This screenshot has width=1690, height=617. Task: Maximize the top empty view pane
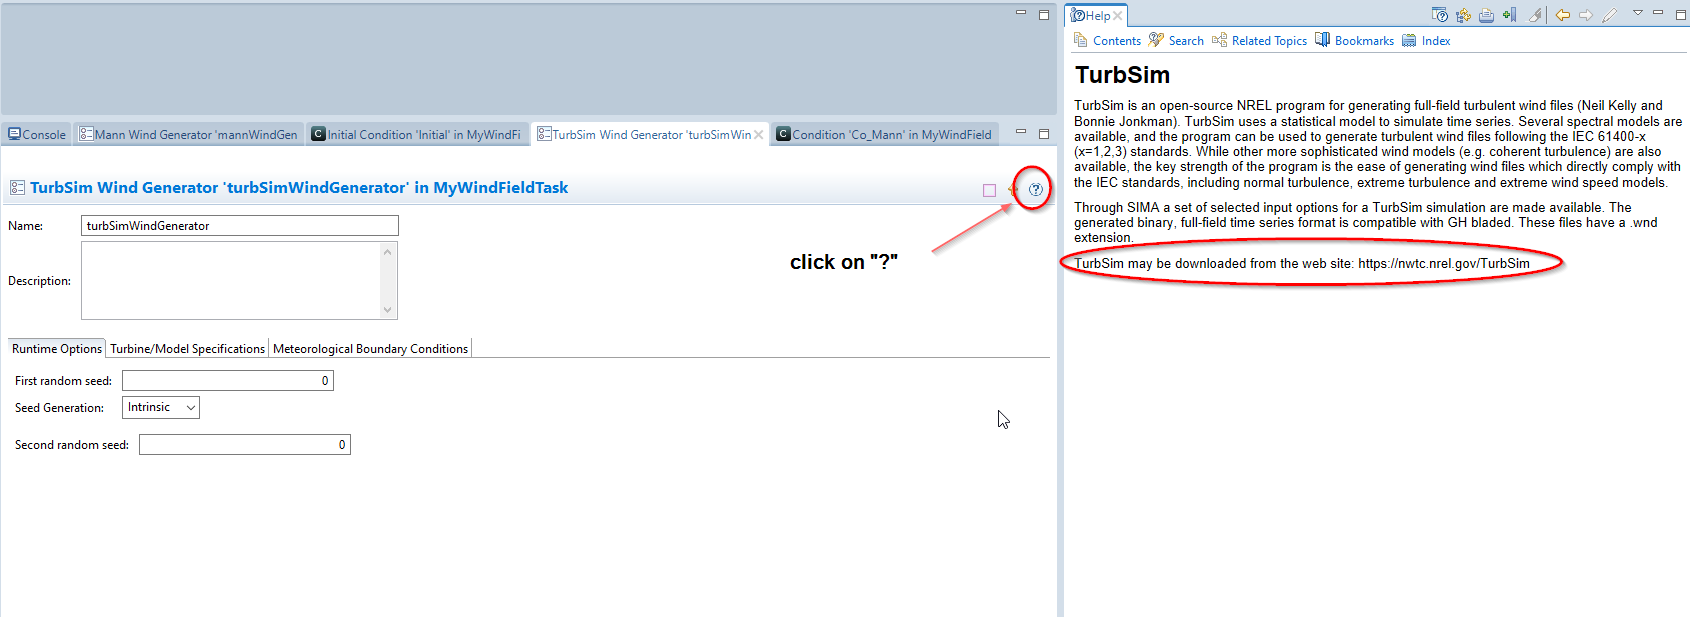coord(1044,15)
